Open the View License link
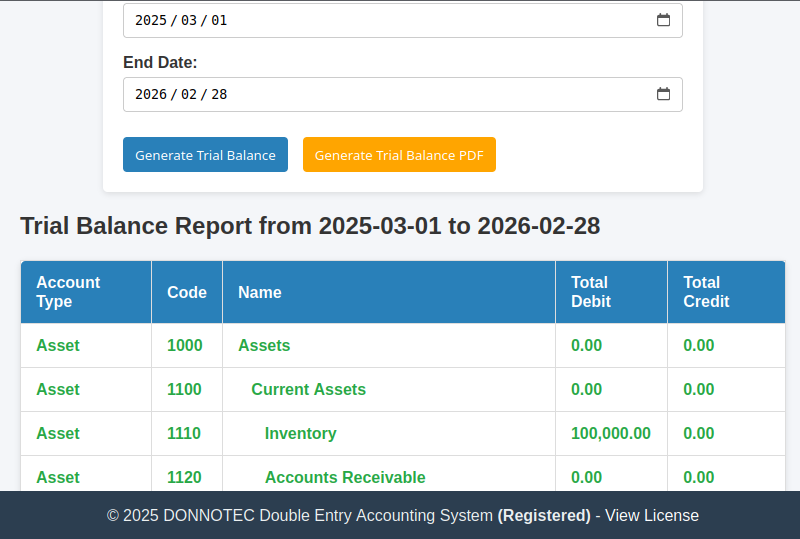Viewport: 800px width, 539px height. tap(652, 516)
